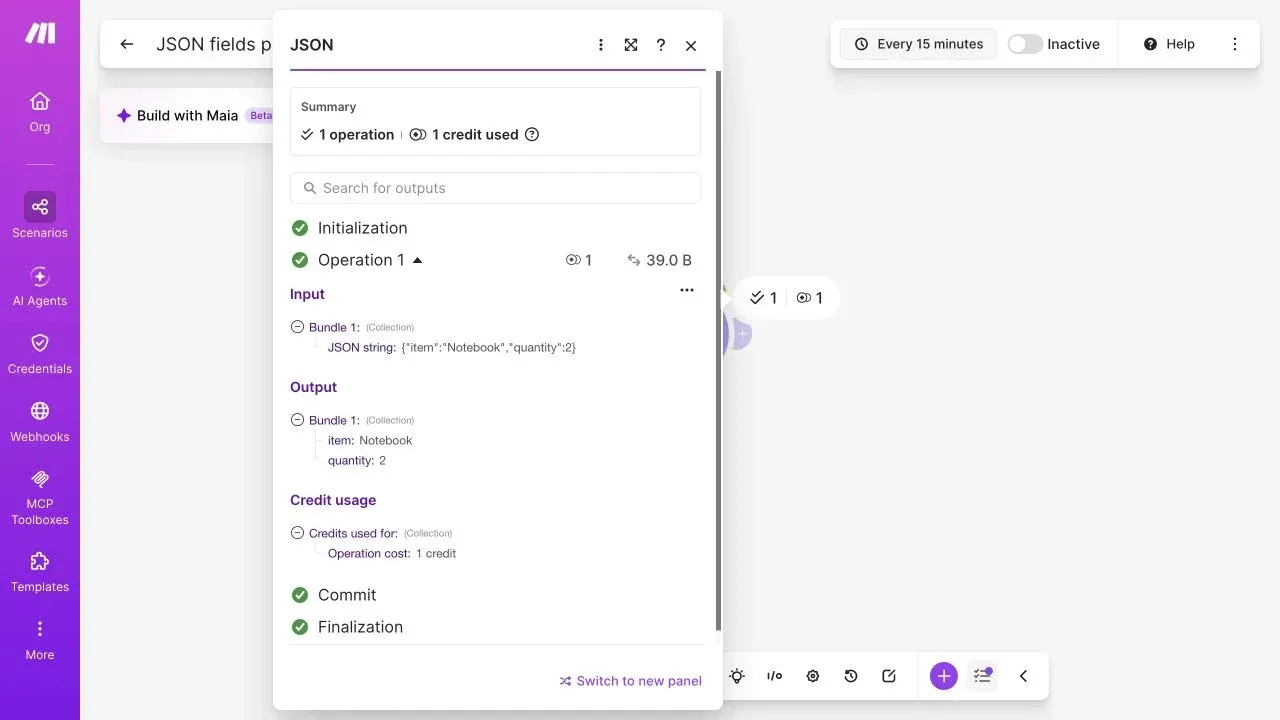Go to Org in sidebar
Screen dimensions: 1280x720
40,112
